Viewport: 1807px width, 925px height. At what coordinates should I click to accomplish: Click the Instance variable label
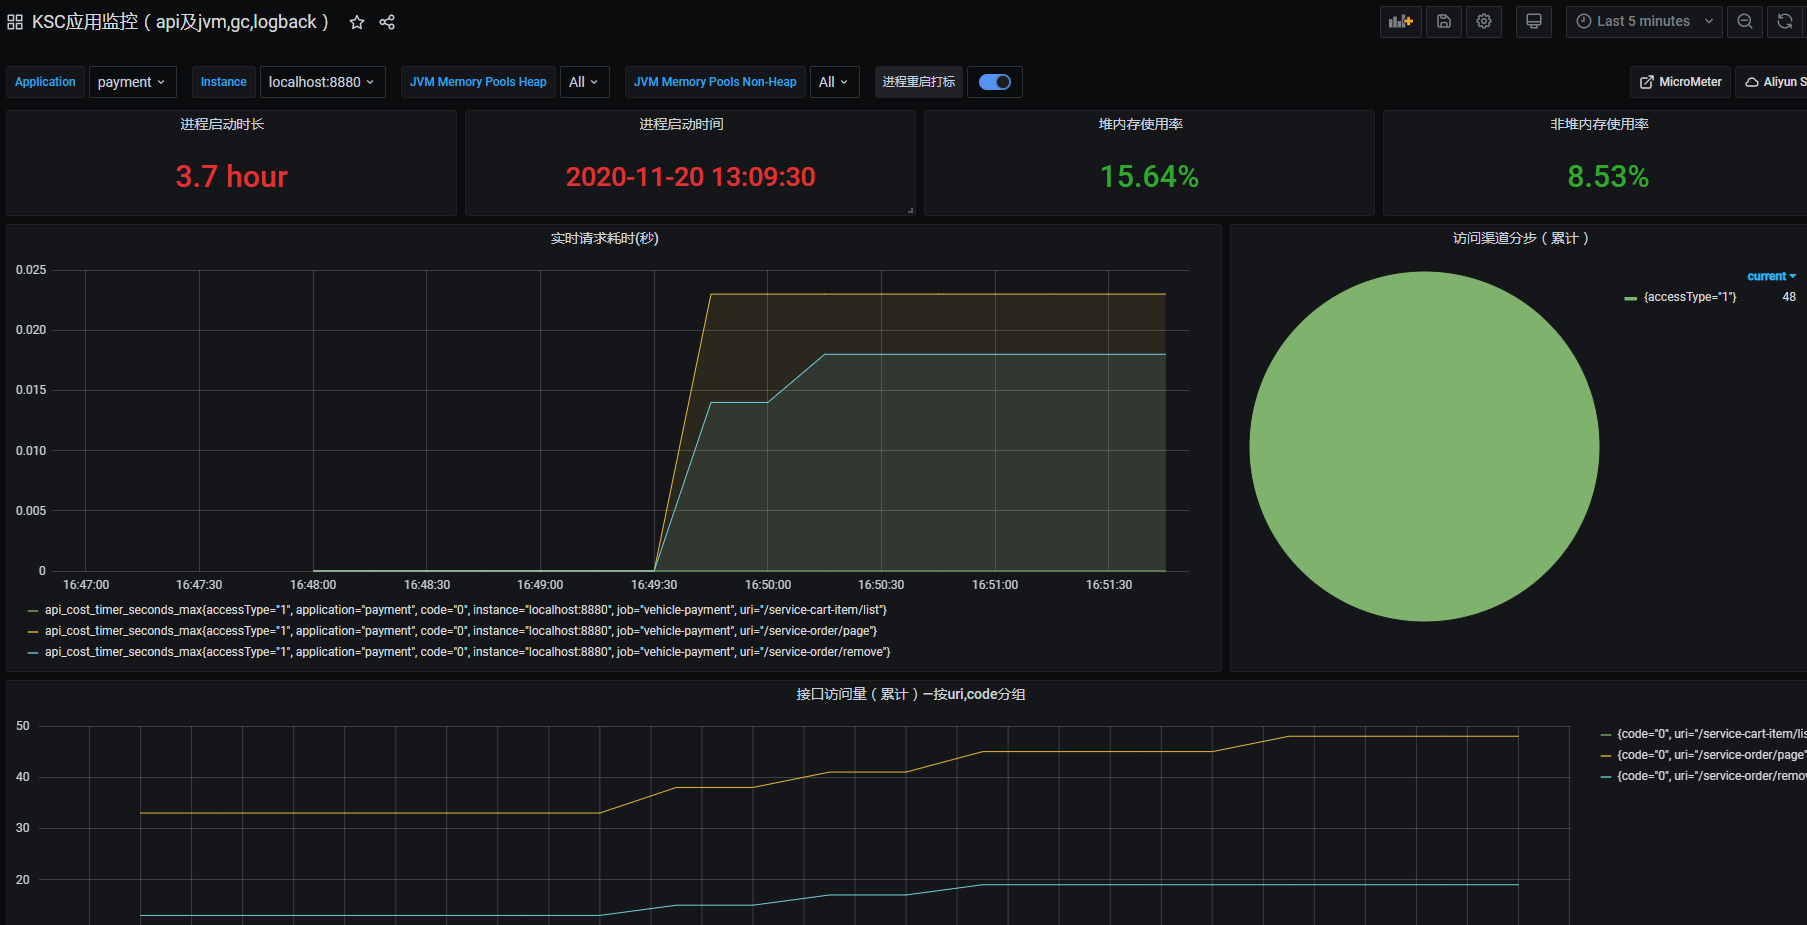[x=223, y=82]
